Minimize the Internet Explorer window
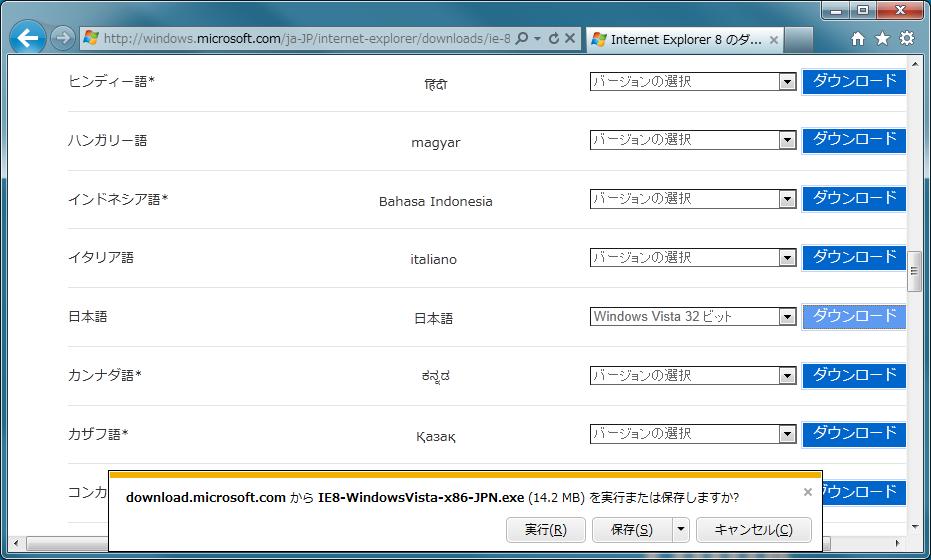 point(836,10)
